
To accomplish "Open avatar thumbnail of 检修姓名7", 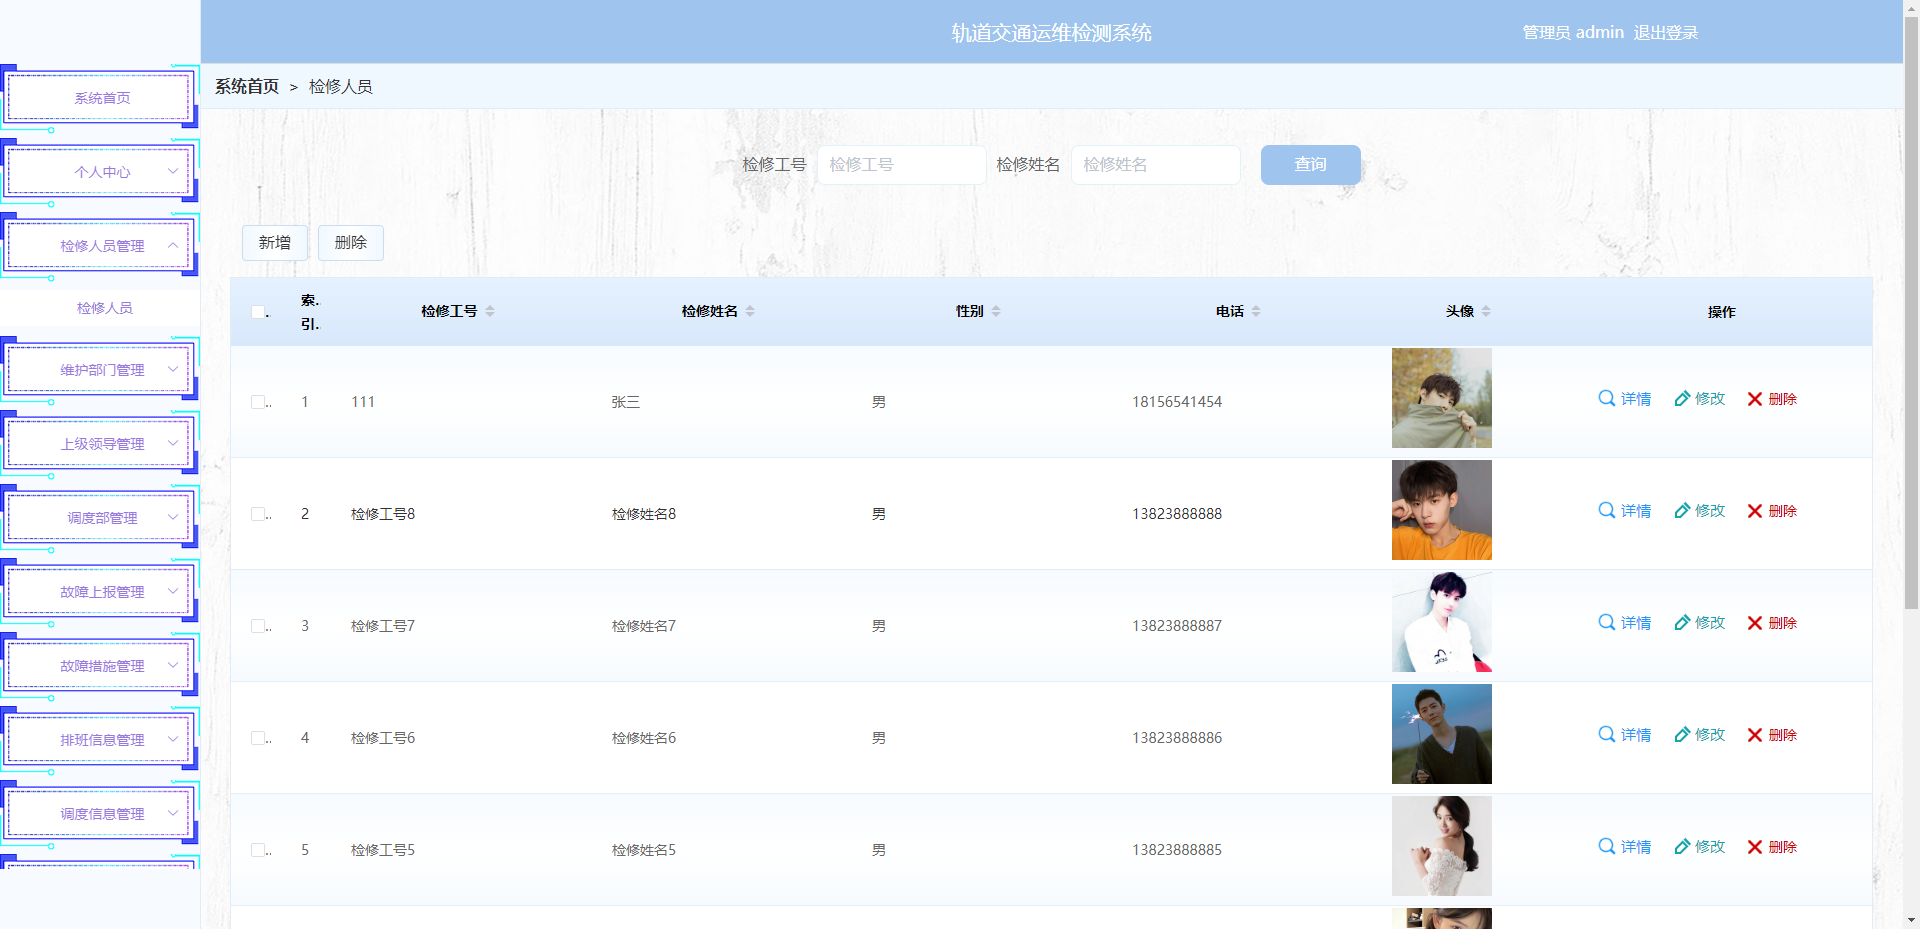I will click(x=1442, y=622).
